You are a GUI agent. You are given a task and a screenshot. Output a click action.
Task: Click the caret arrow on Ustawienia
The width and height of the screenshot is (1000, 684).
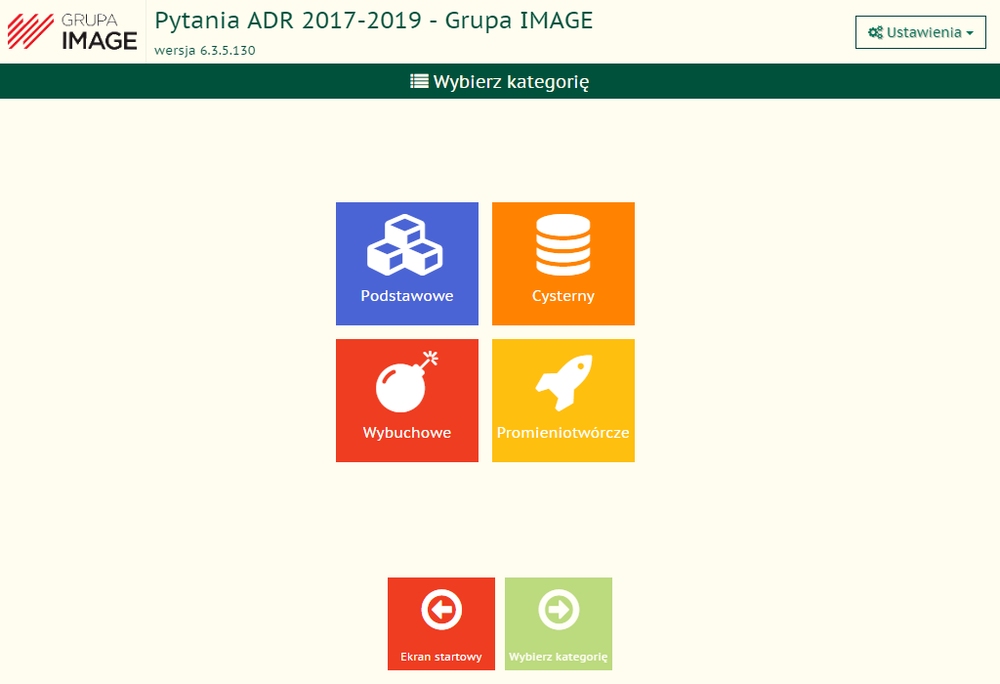tap(970, 33)
